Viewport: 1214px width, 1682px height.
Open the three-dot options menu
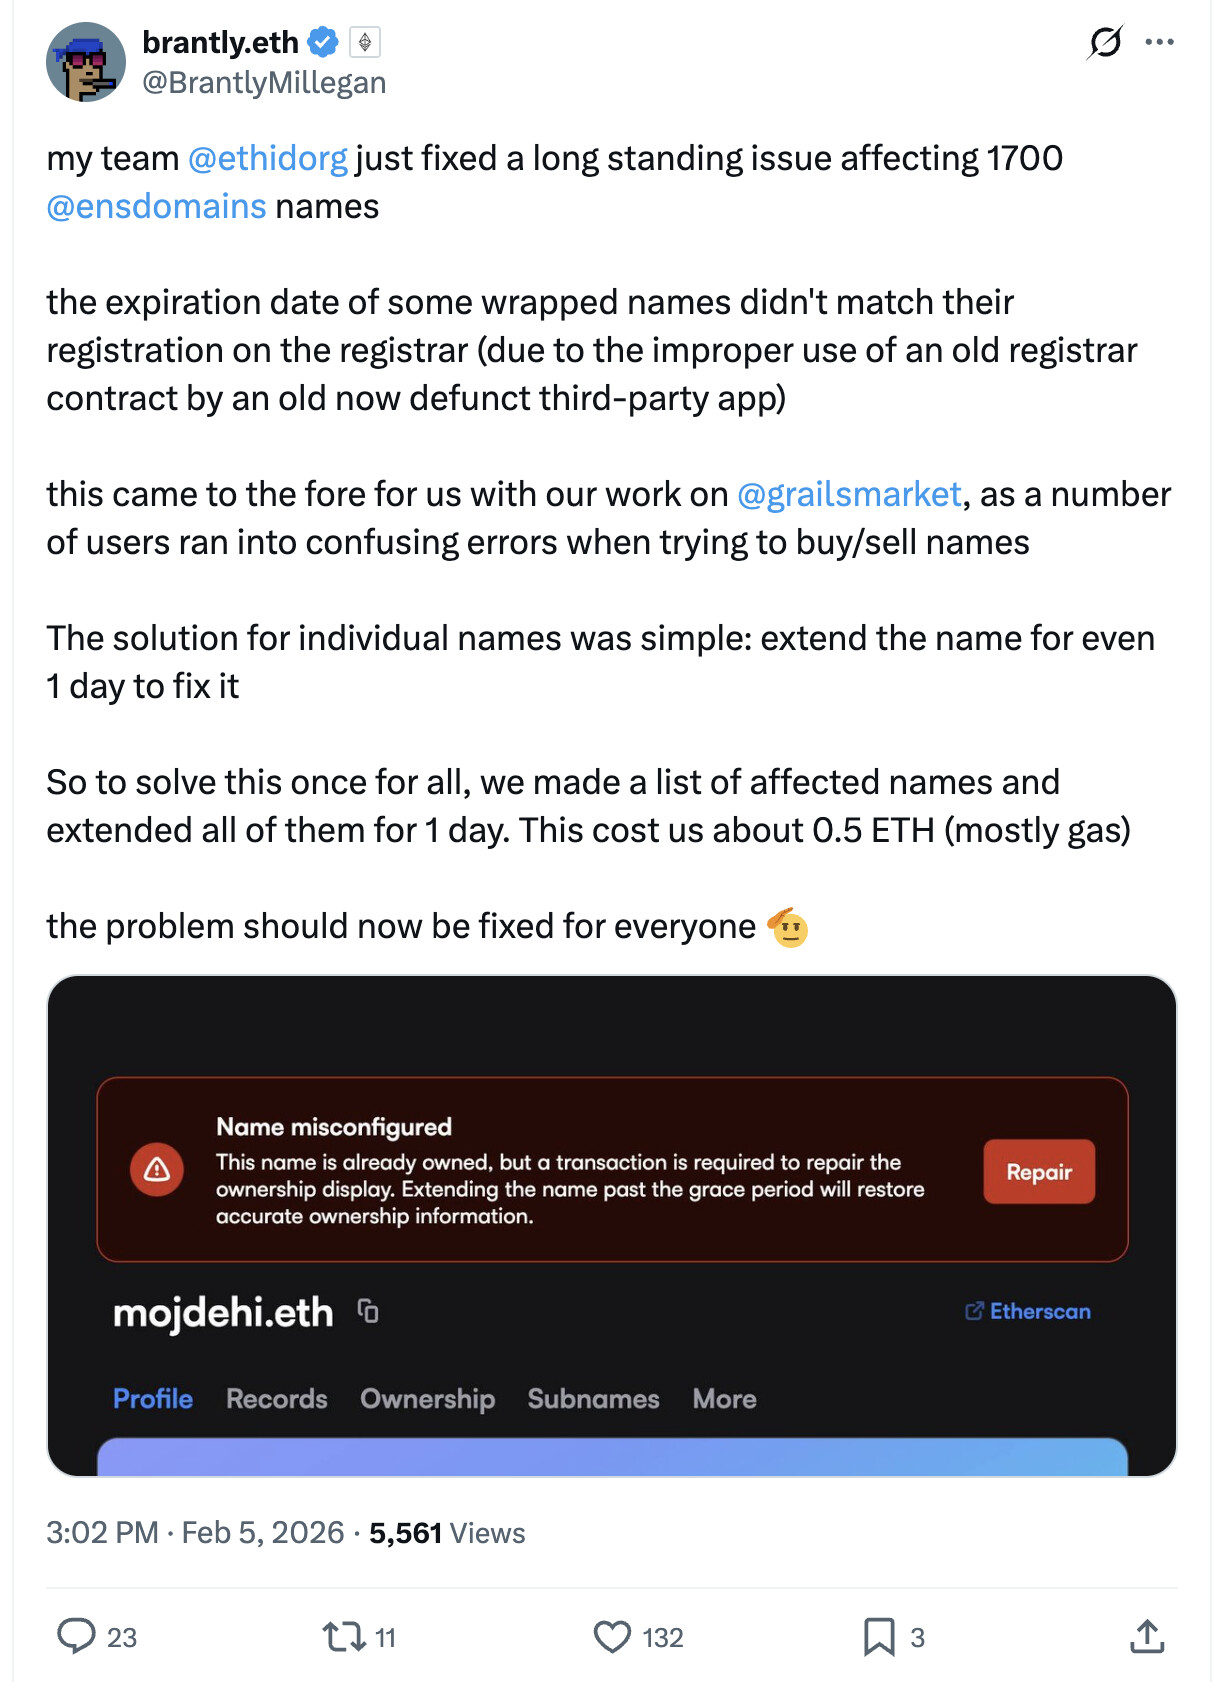point(1160,42)
